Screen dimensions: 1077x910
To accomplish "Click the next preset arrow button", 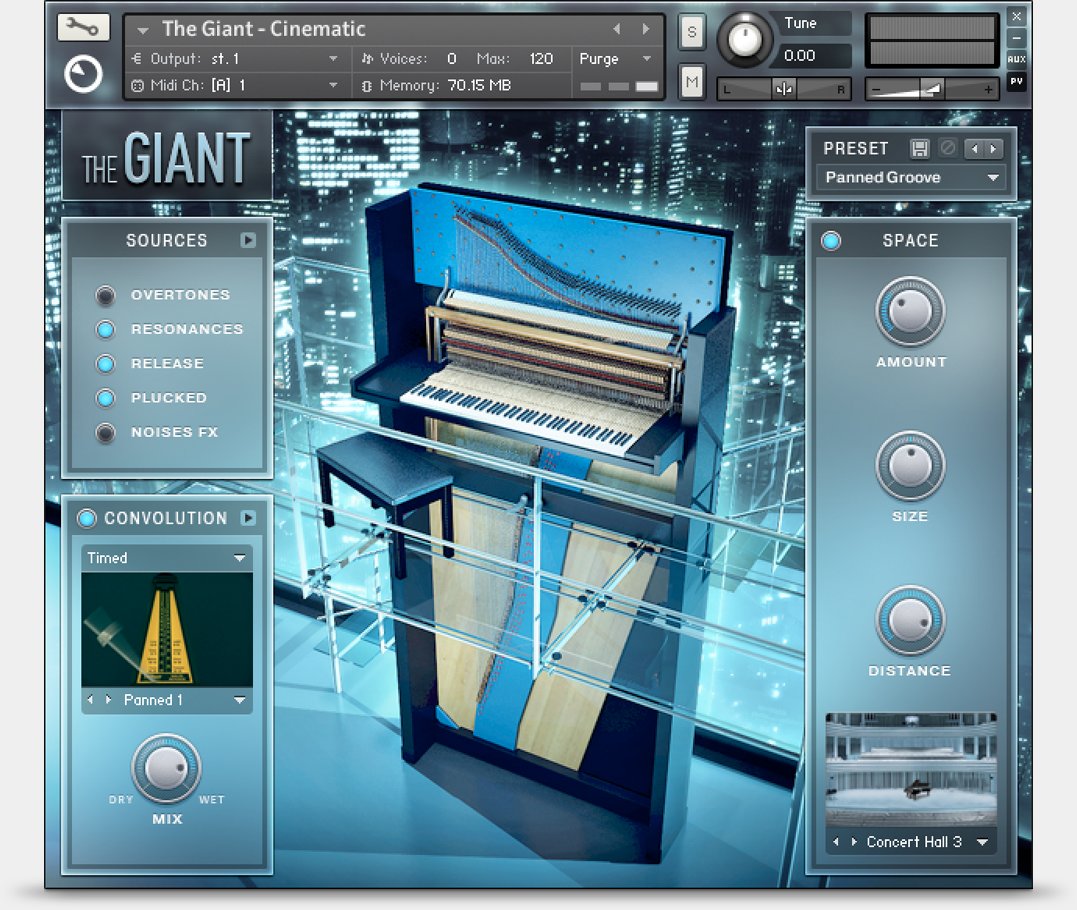I will [x=992, y=149].
